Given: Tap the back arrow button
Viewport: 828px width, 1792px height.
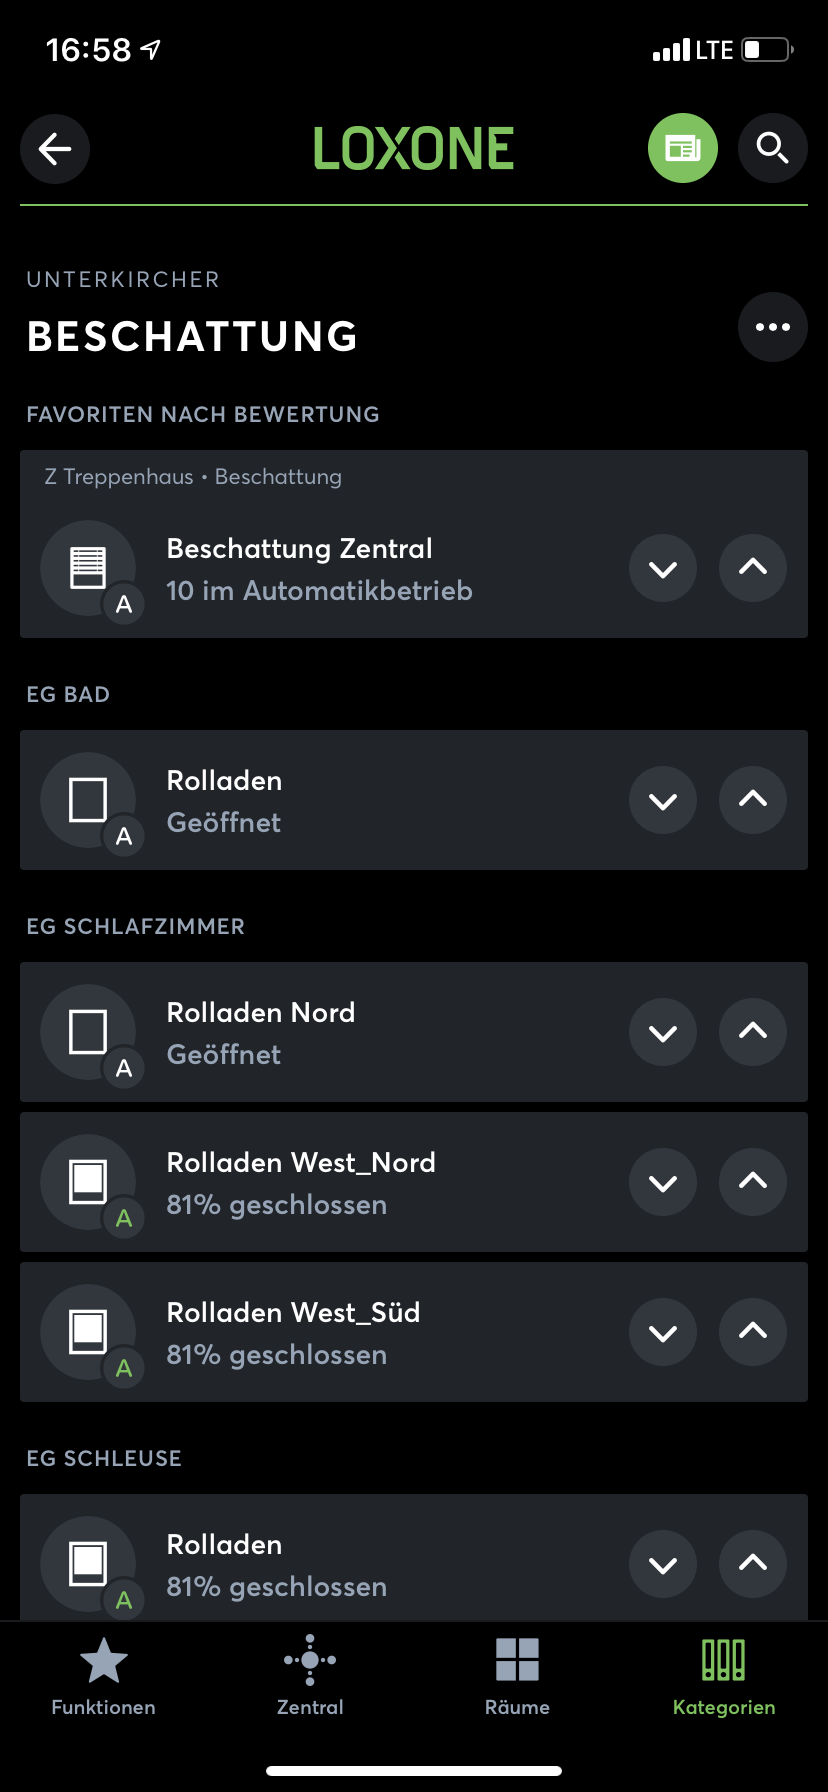Looking at the screenshot, I should [x=55, y=149].
